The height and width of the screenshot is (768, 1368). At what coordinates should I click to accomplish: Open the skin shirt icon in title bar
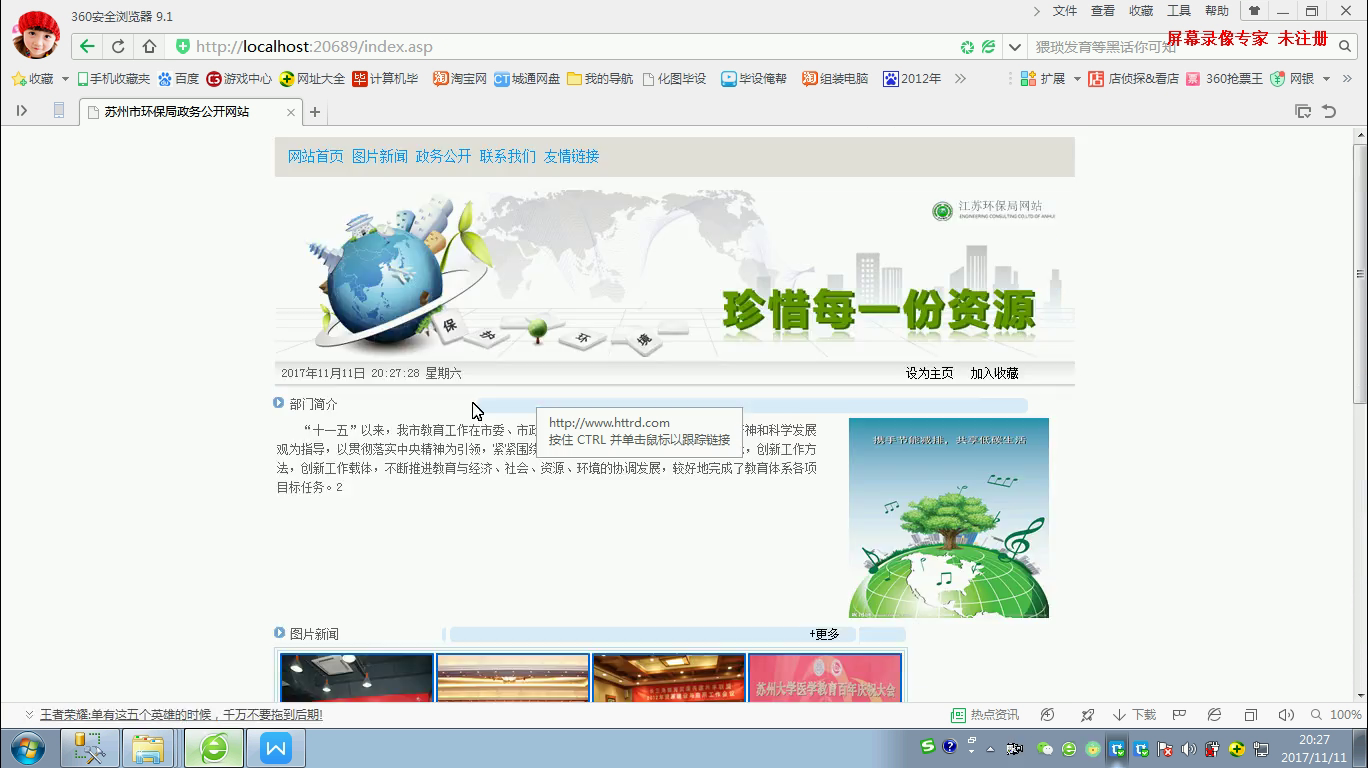[x=1254, y=11]
